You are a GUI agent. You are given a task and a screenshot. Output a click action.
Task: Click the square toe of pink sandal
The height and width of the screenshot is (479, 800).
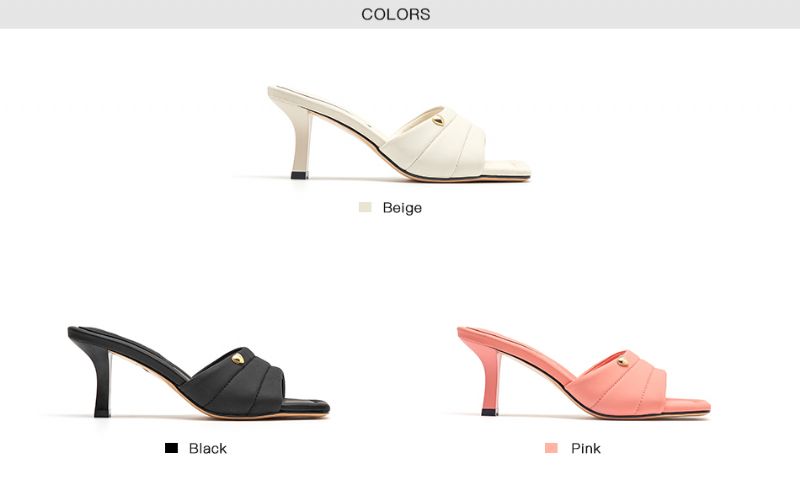tap(688, 407)
